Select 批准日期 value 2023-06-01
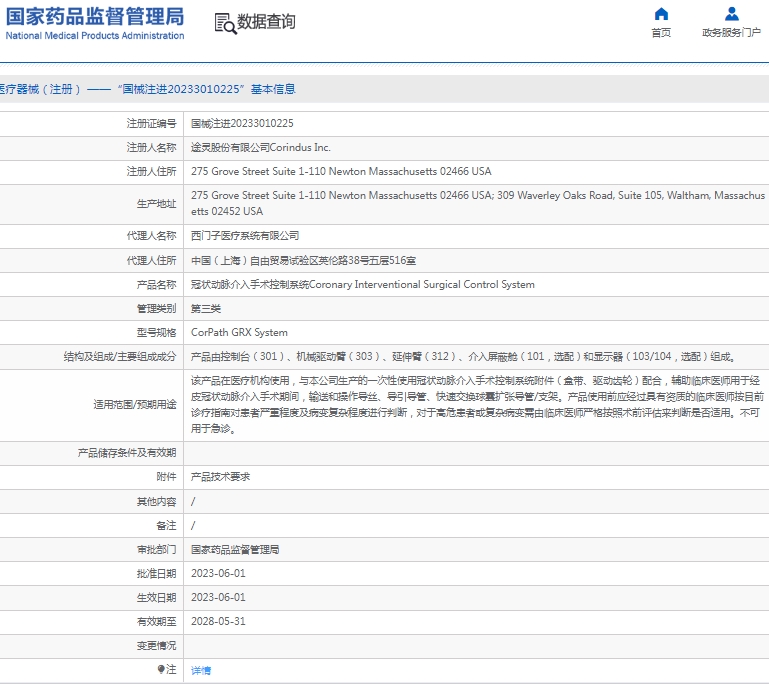Viewport: 769px width, 684px height. pos(218,574)
